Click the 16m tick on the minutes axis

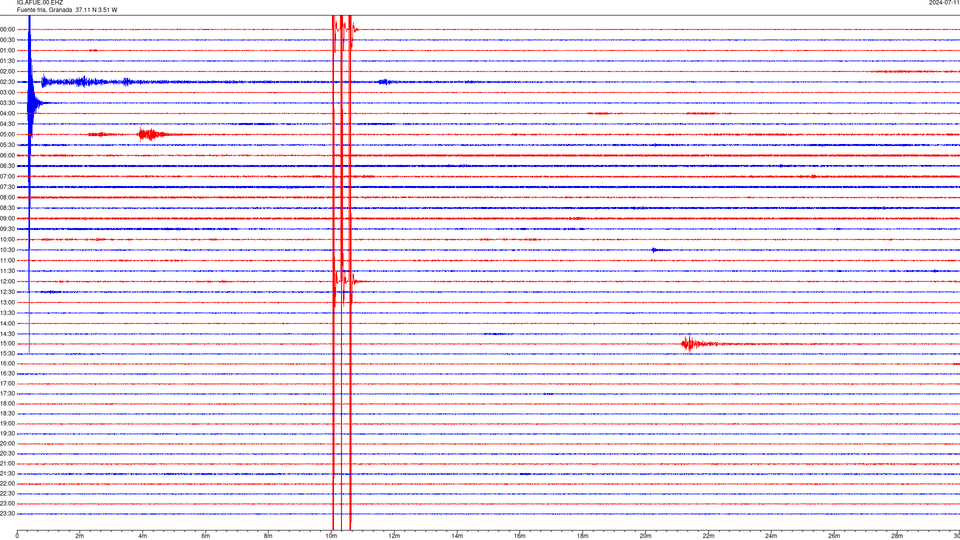[x=520, y=536]
